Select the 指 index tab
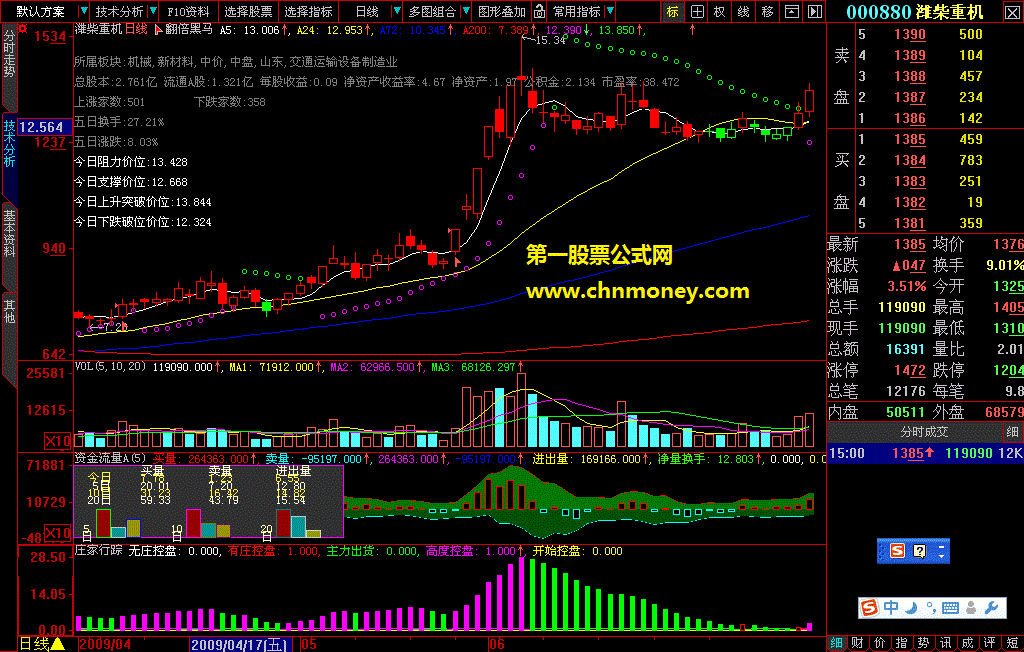The height and width of the screenshot is (652, 1024). pyautogui.click(x=902, y=643)
